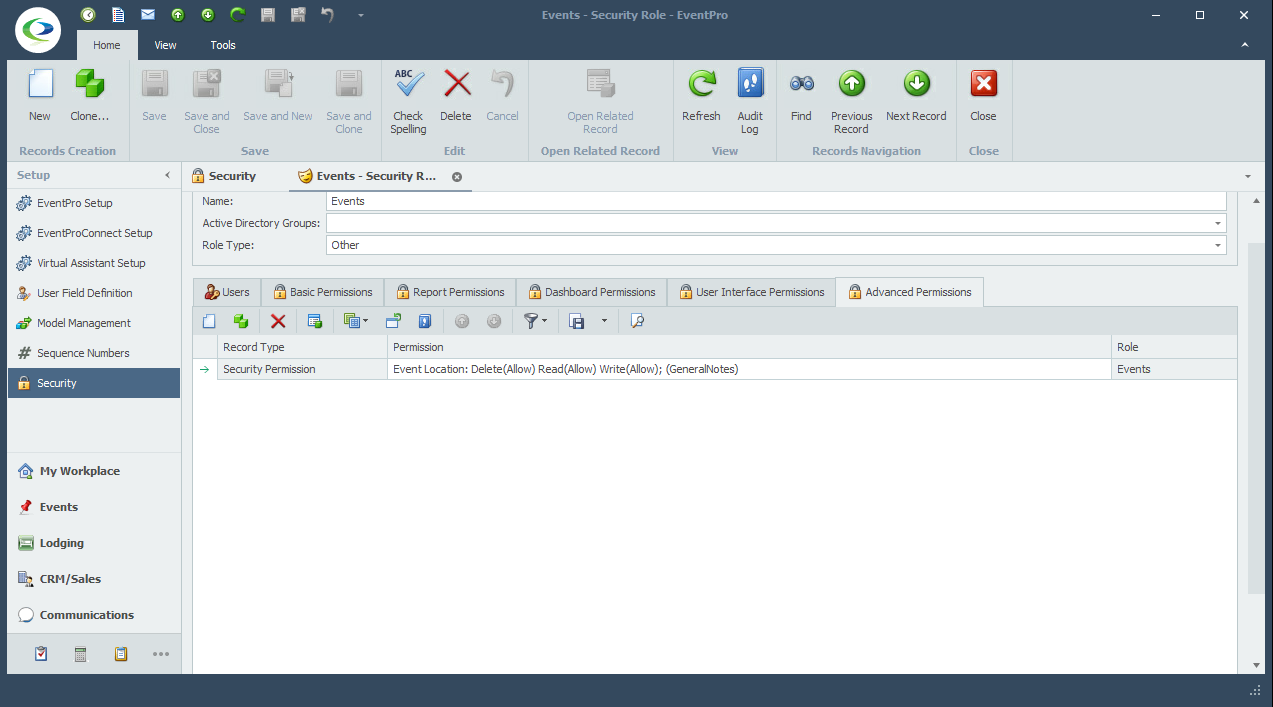Go to the Next Record
This screenshot has width=1273, height=707.
click(x=916, y=96)
